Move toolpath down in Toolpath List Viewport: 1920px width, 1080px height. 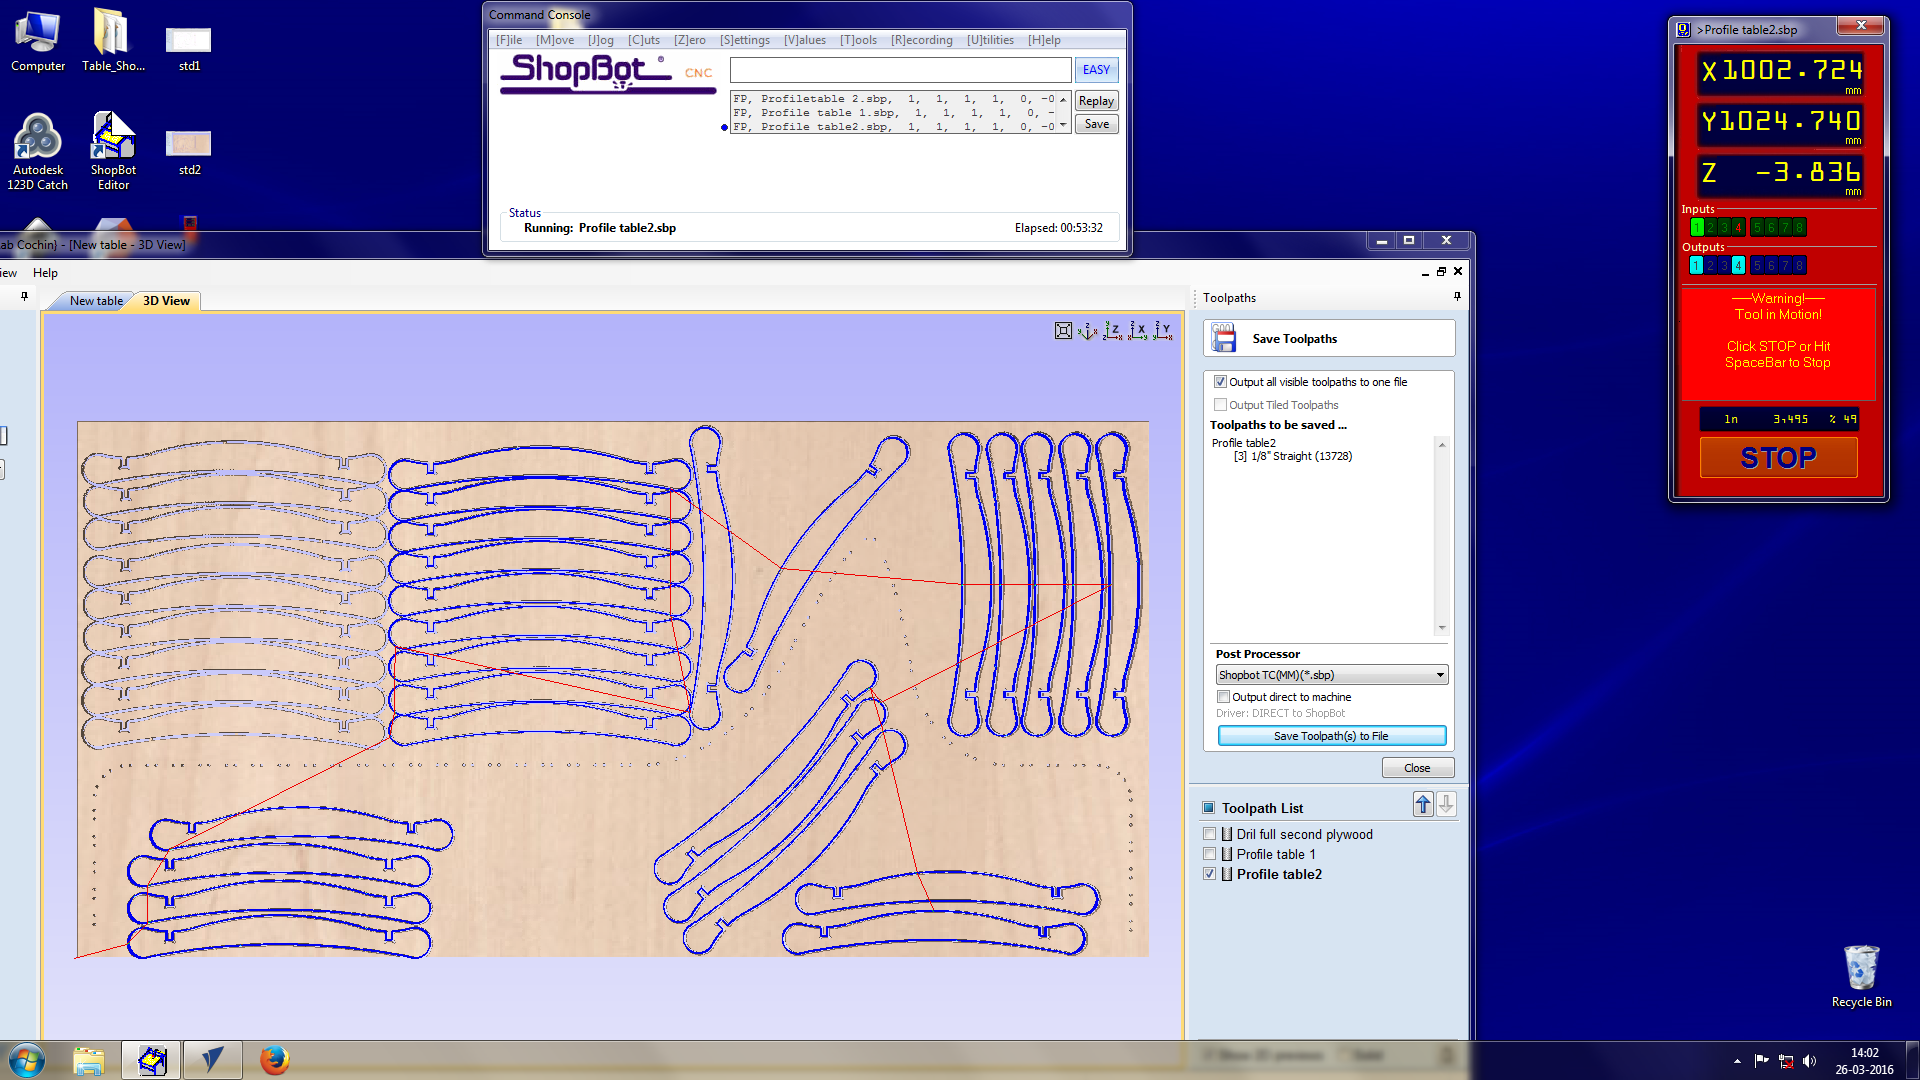[x=1446, y=804]
